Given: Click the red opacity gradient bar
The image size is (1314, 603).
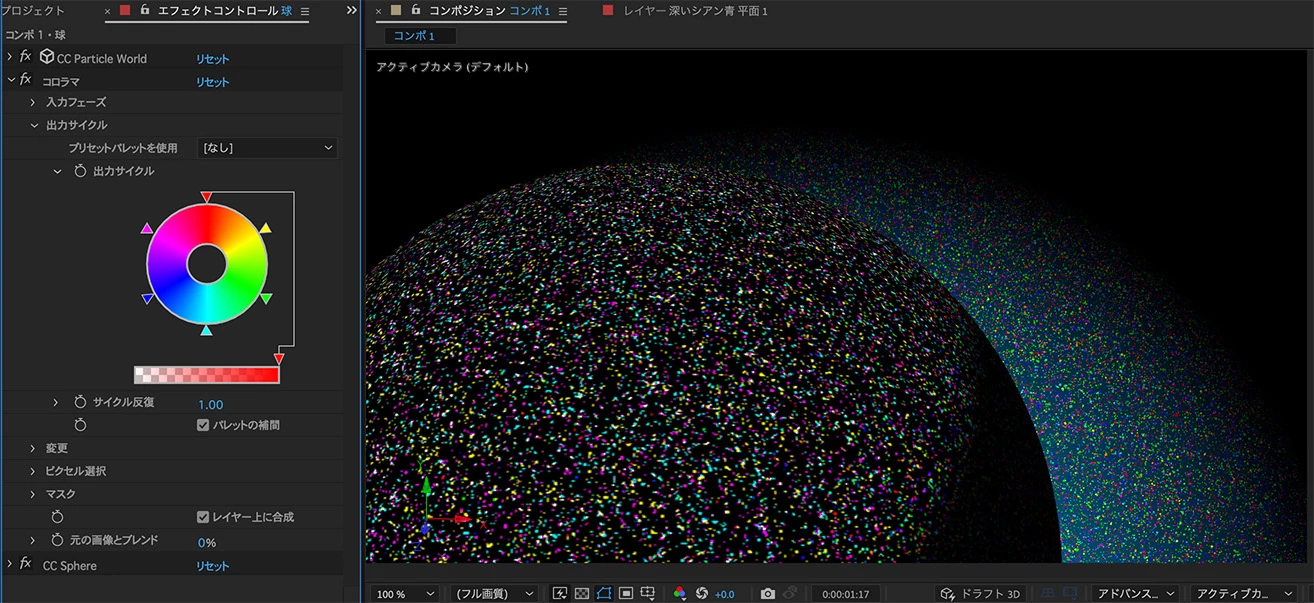Looking at the screenshot, I should tap(207, 375).
